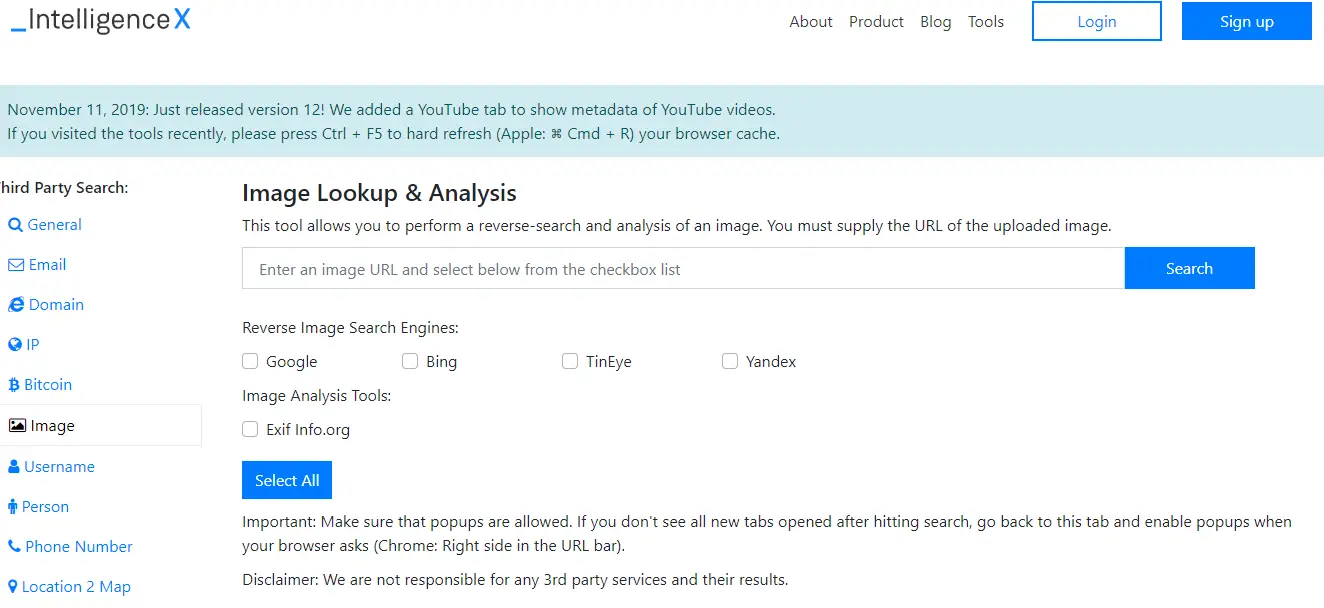Click the Domain browser icon
The image size is (1324, 608).
(16, 305)
